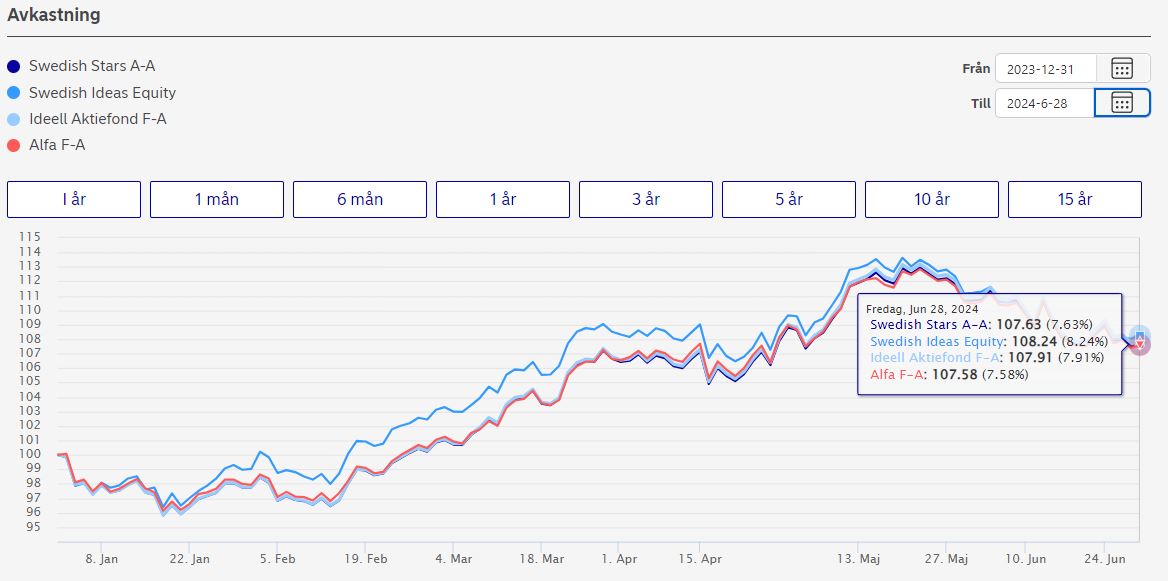Toggle the Swedish Stars A-A legend label
Image resolution: width=1176 pixels, height=581 pixels.
tap(92, 67)
